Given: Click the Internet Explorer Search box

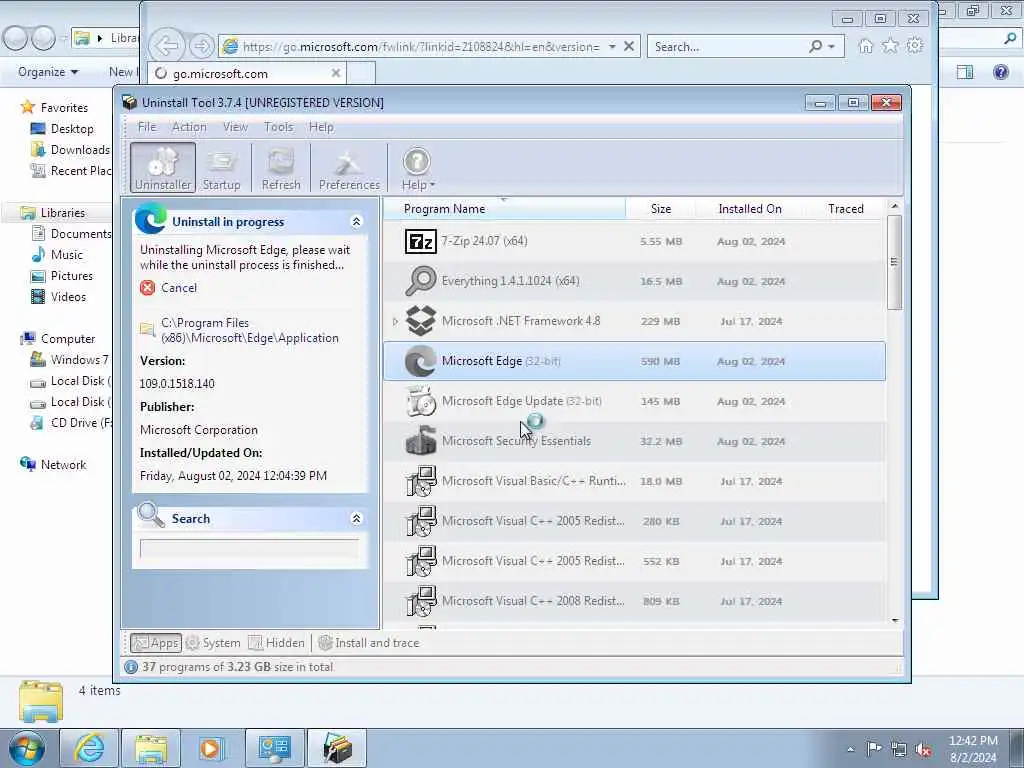Looking at the screenshot, I should tap(728, 47).
